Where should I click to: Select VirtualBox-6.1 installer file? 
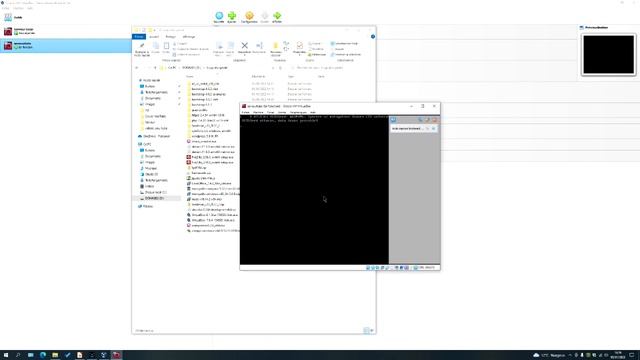pos(213,215)
